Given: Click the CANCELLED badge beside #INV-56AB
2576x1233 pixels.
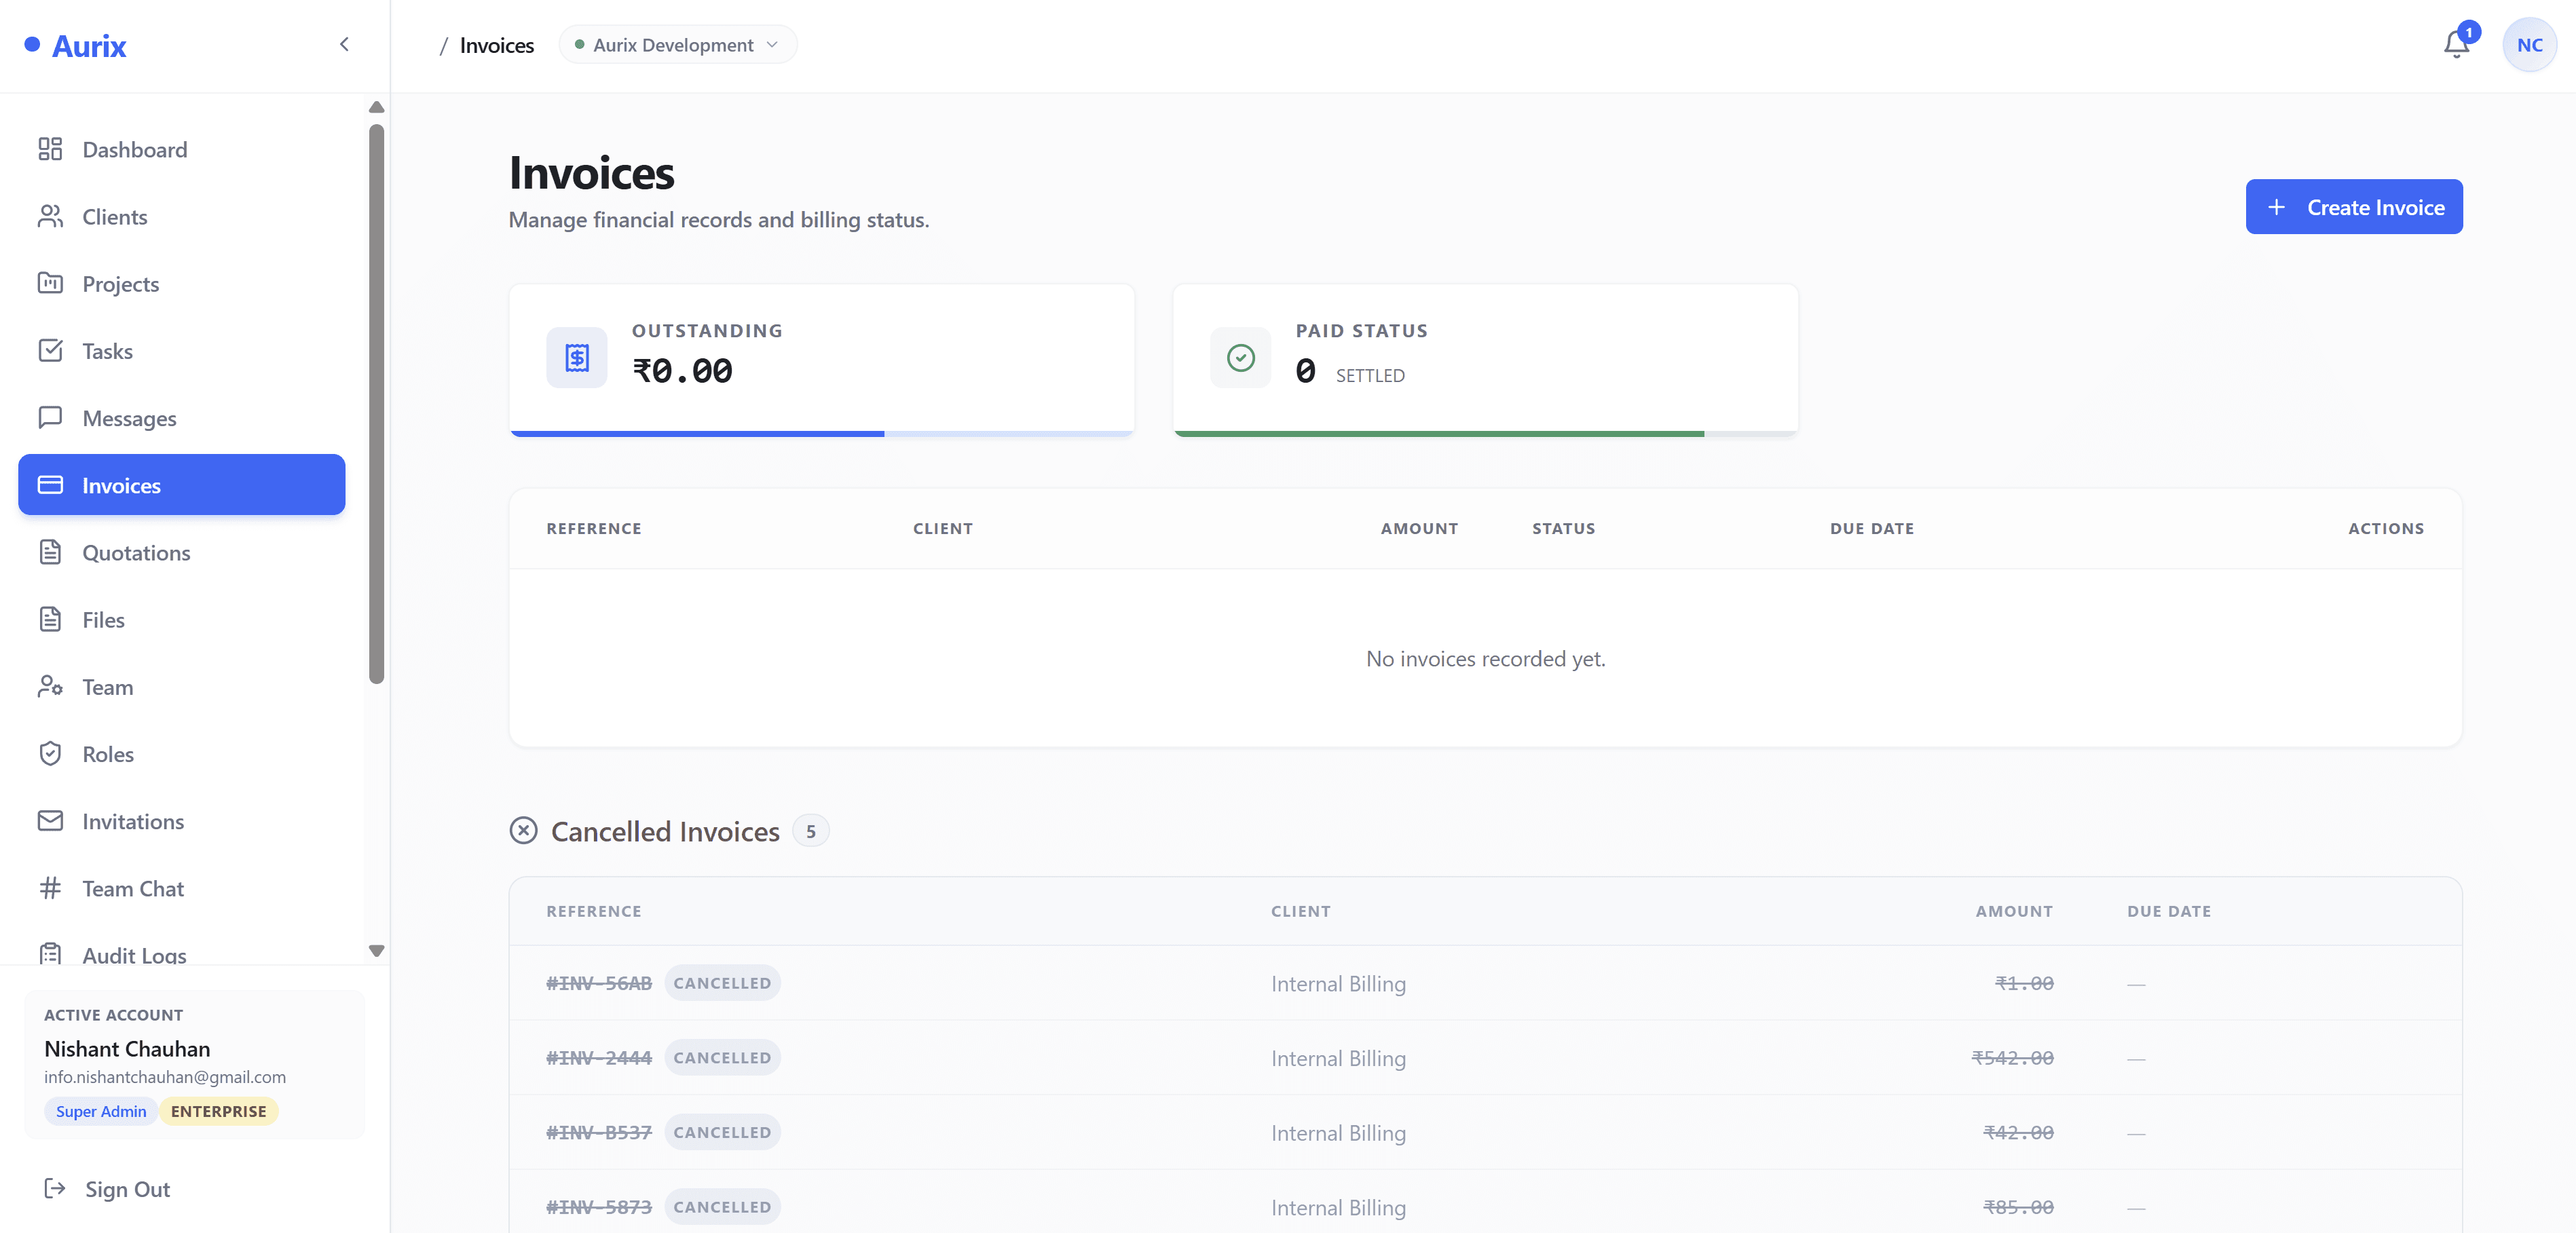Looking at the screenshot, I should [722, 983].
